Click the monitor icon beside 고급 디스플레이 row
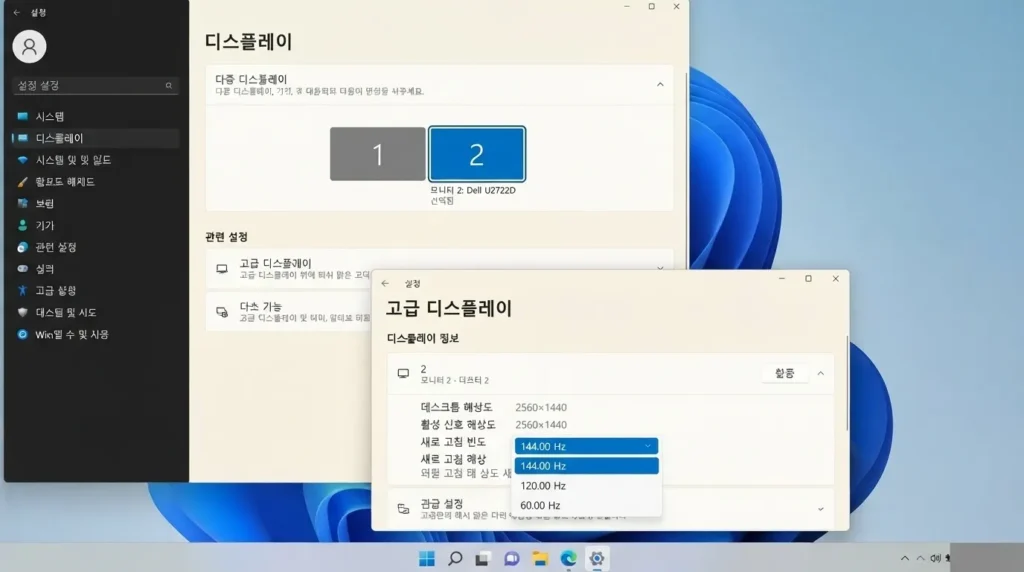1024x572 pixels. point(222,269)
